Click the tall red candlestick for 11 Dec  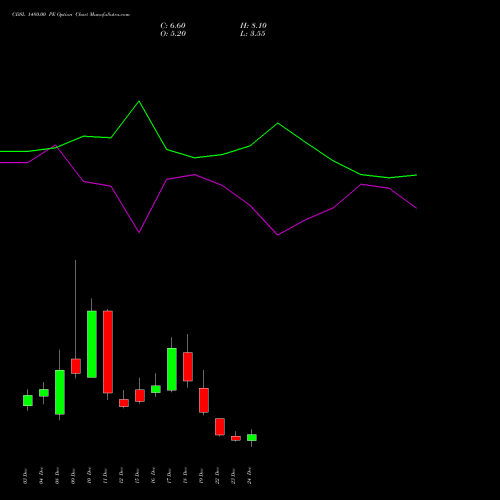(x=108, y=352)
